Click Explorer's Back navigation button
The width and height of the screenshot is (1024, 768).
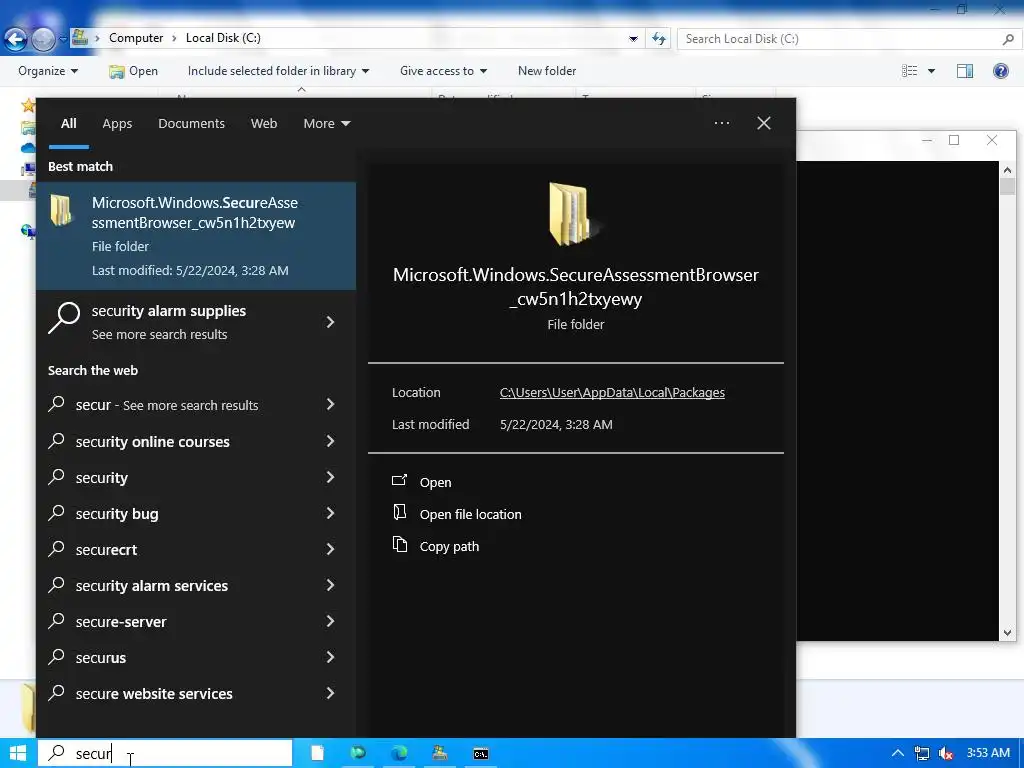pos(15,39)
